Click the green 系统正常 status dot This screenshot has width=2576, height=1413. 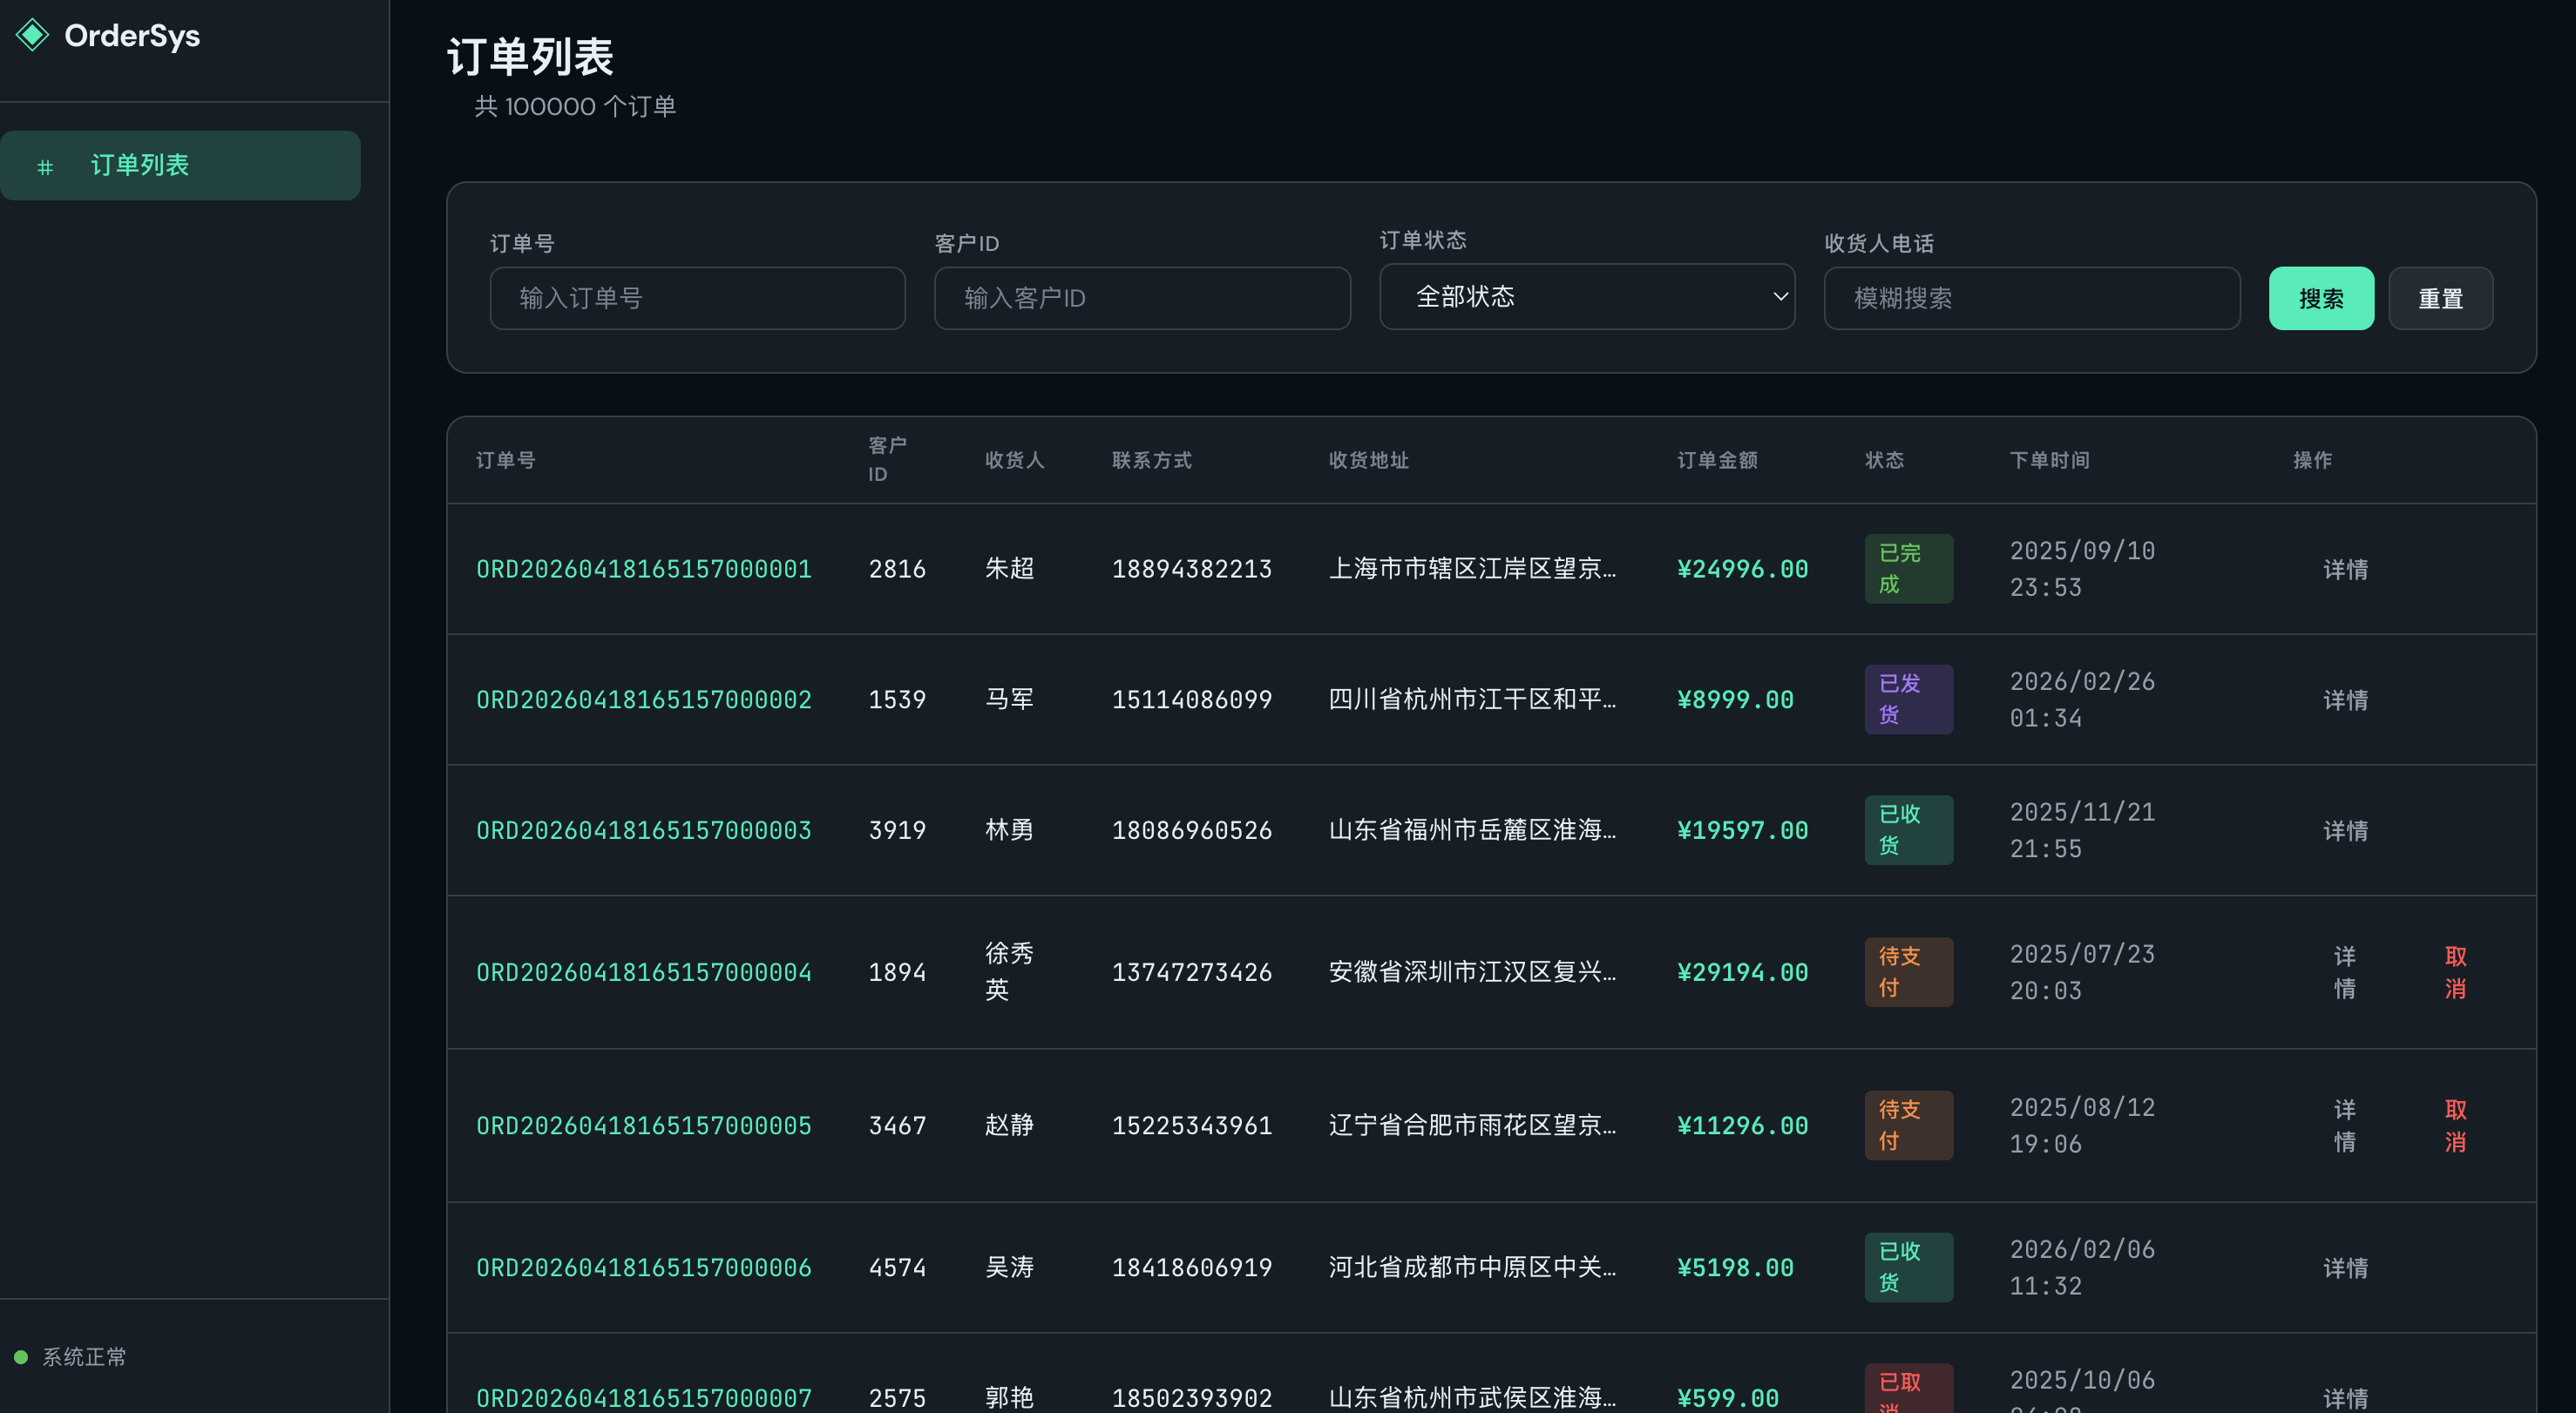21,1357
